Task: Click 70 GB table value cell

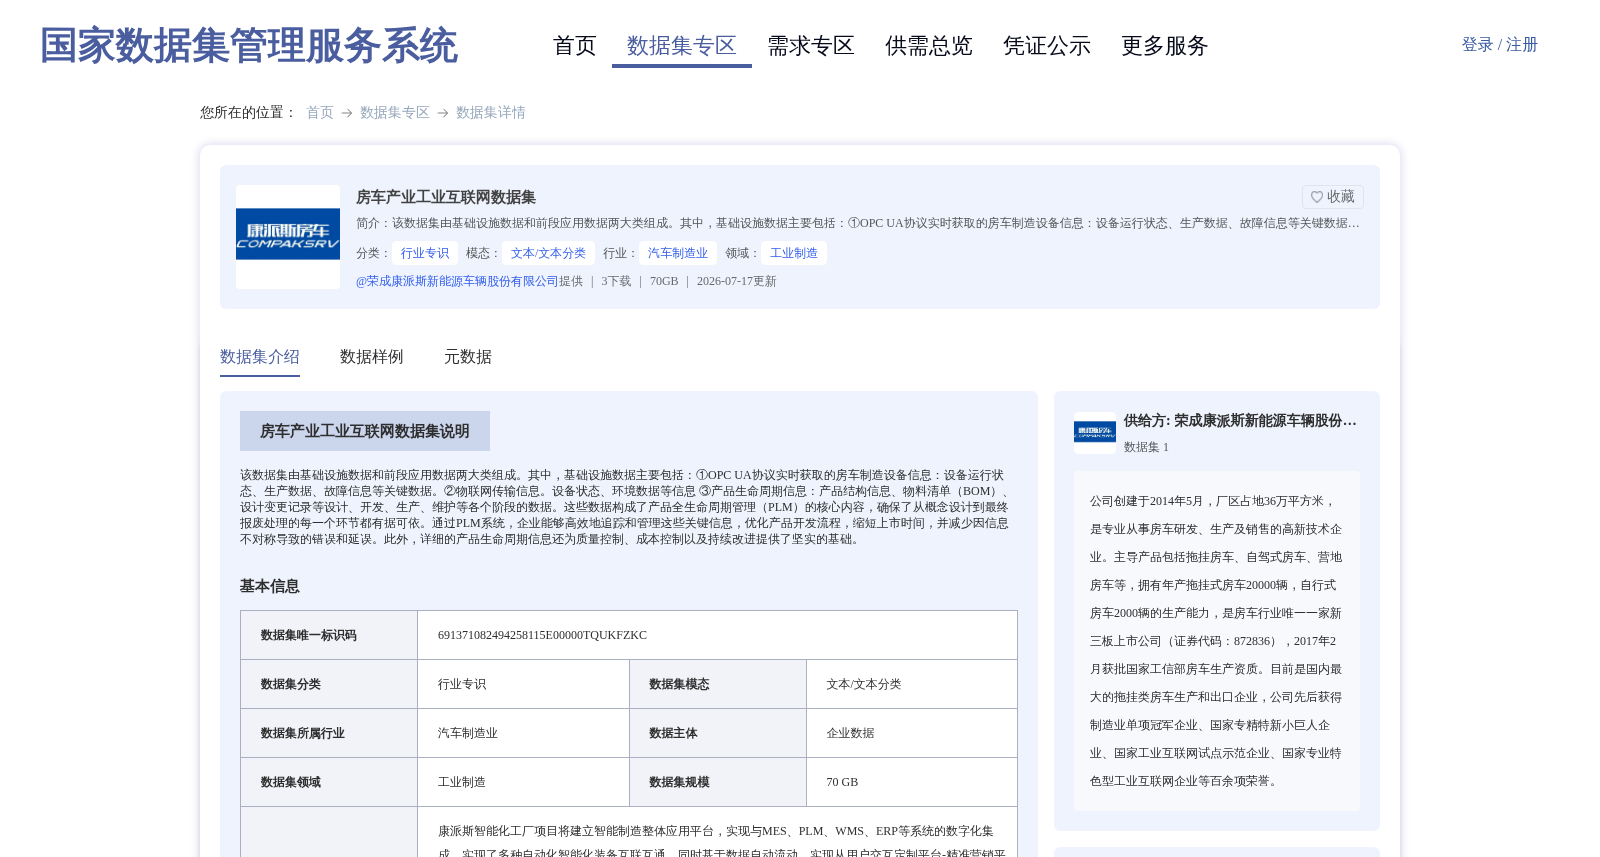Action: (x=912, y=782)
